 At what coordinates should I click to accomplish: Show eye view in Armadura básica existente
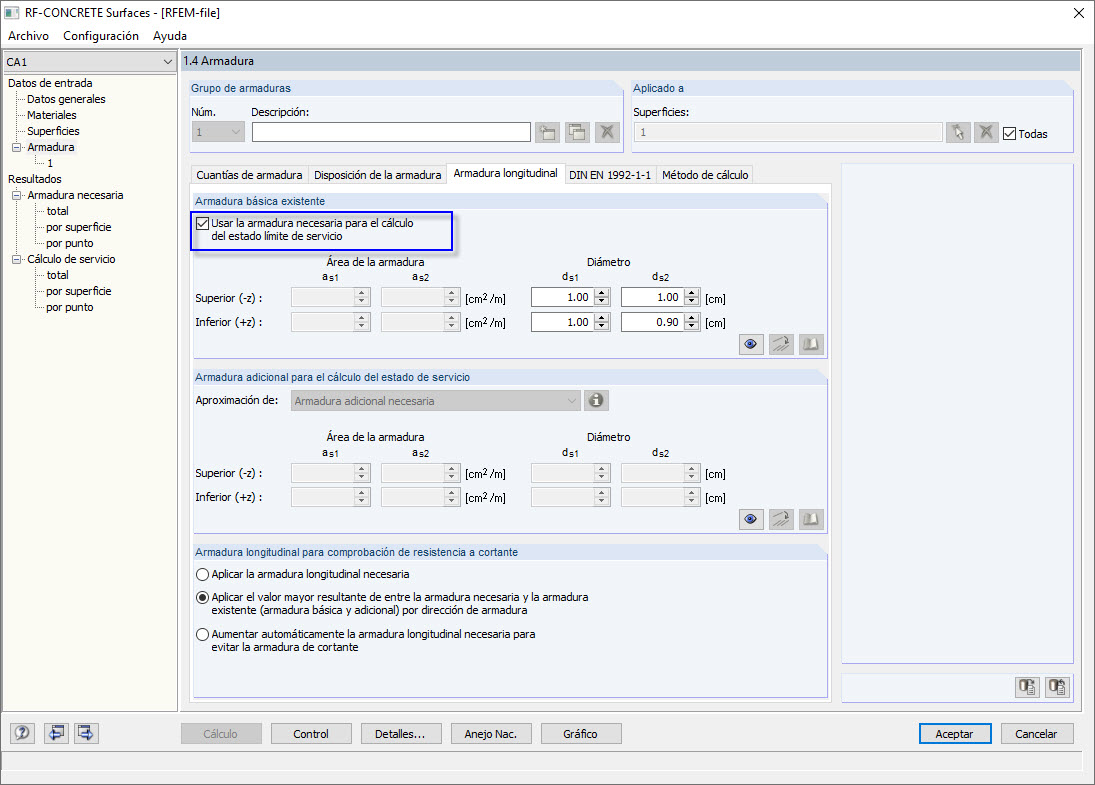(x=751, y=344)
